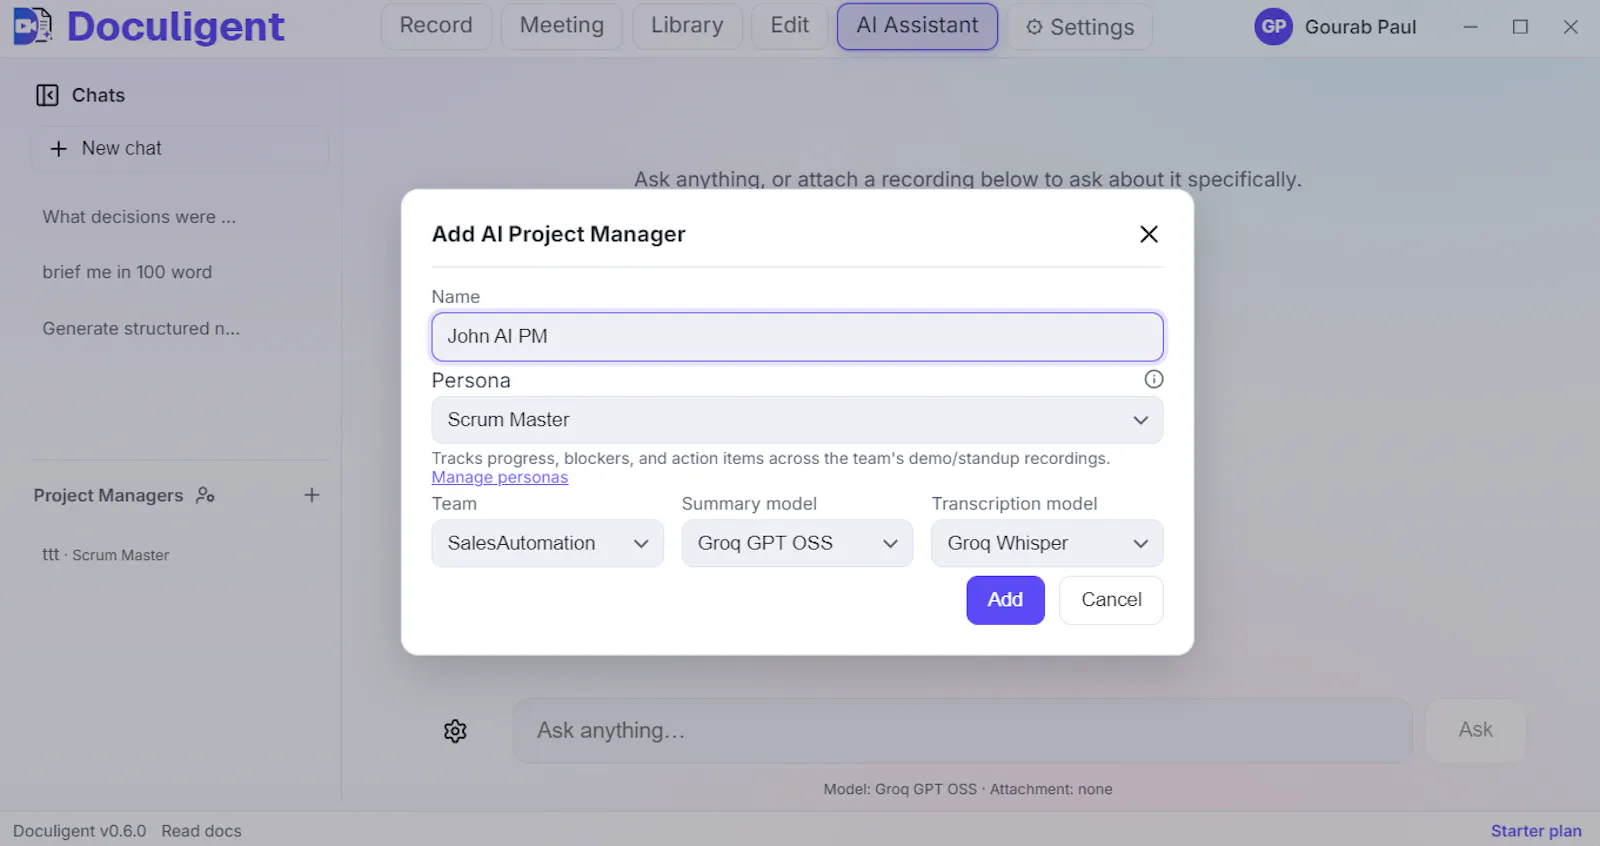The height and width of the screenshot is (846, 1600).
Task: Open the Read docs link
Action: (x=202, y=831)
